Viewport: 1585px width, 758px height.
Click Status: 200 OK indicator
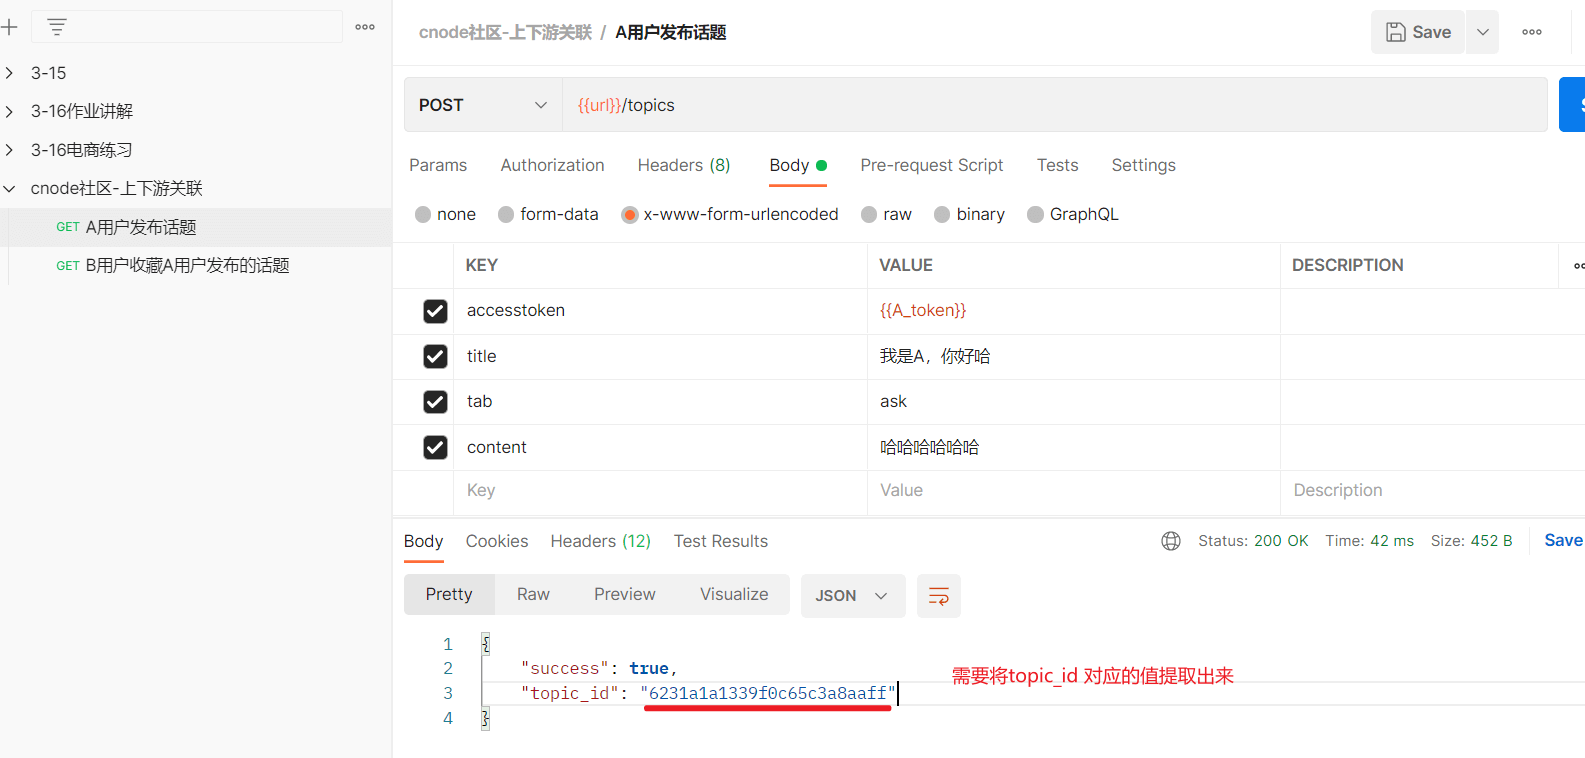[x=1253, y=540]
